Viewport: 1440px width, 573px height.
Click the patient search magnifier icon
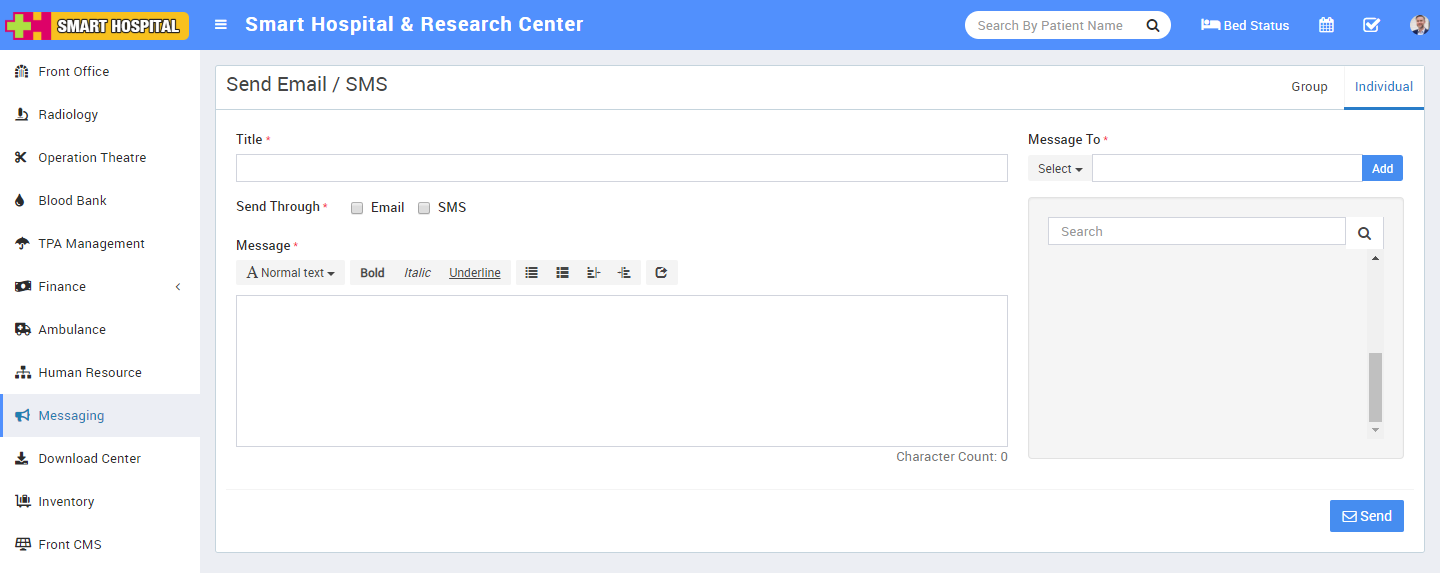pos(1152,25)
